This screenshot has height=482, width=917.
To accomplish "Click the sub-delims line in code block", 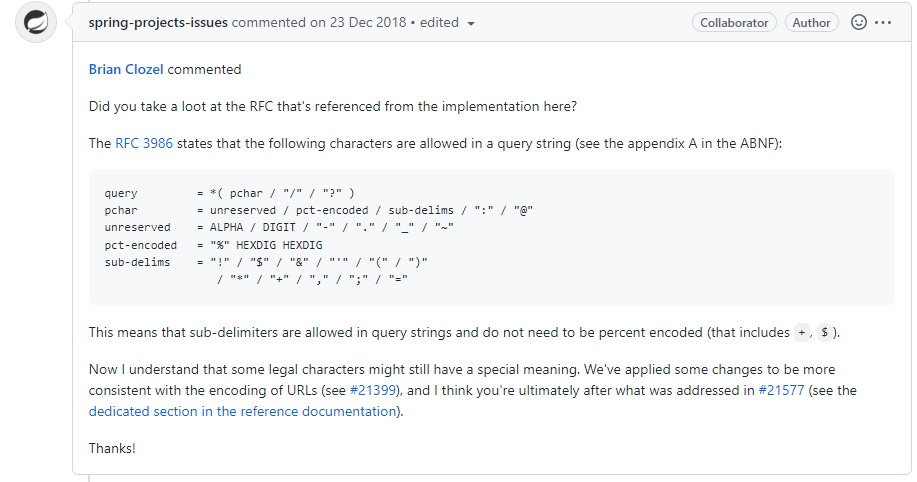I will pyautogui.click(x=265, y=262).
